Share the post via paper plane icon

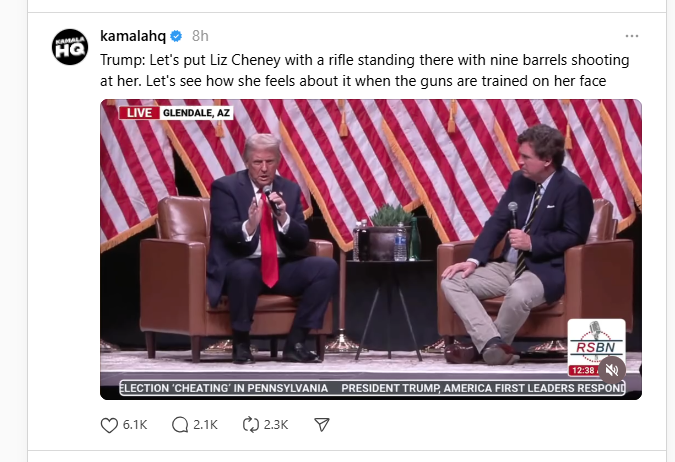click(322, 425)
